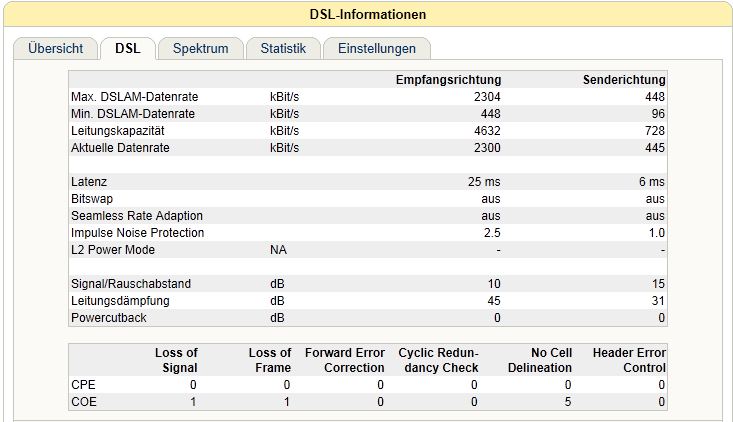
Task: Click the Forward Error Correction column header
Action: (345, 360)
